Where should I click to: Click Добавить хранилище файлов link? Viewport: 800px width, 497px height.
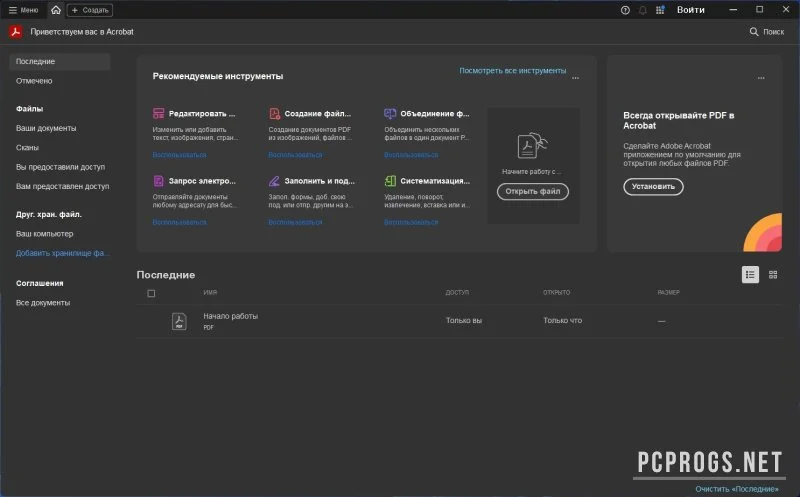[x=63, y=253]
